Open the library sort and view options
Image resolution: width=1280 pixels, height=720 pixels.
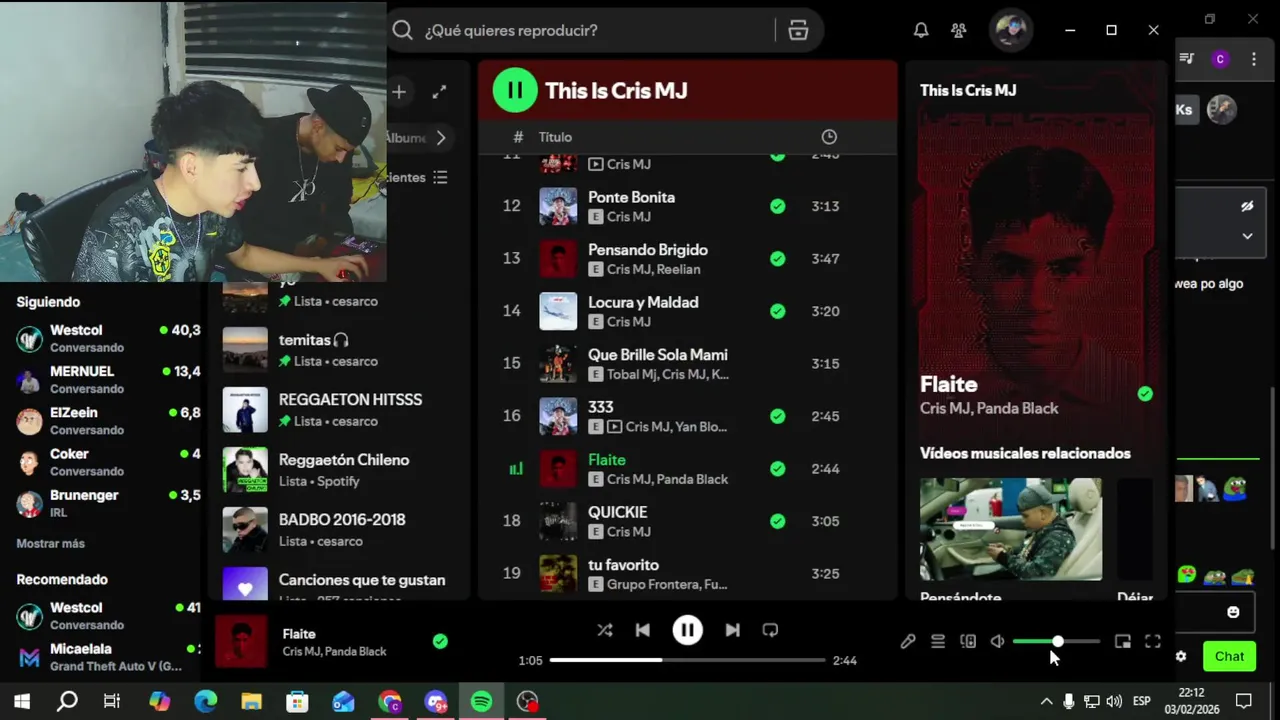pyautogui.click(x=440, y=177)
